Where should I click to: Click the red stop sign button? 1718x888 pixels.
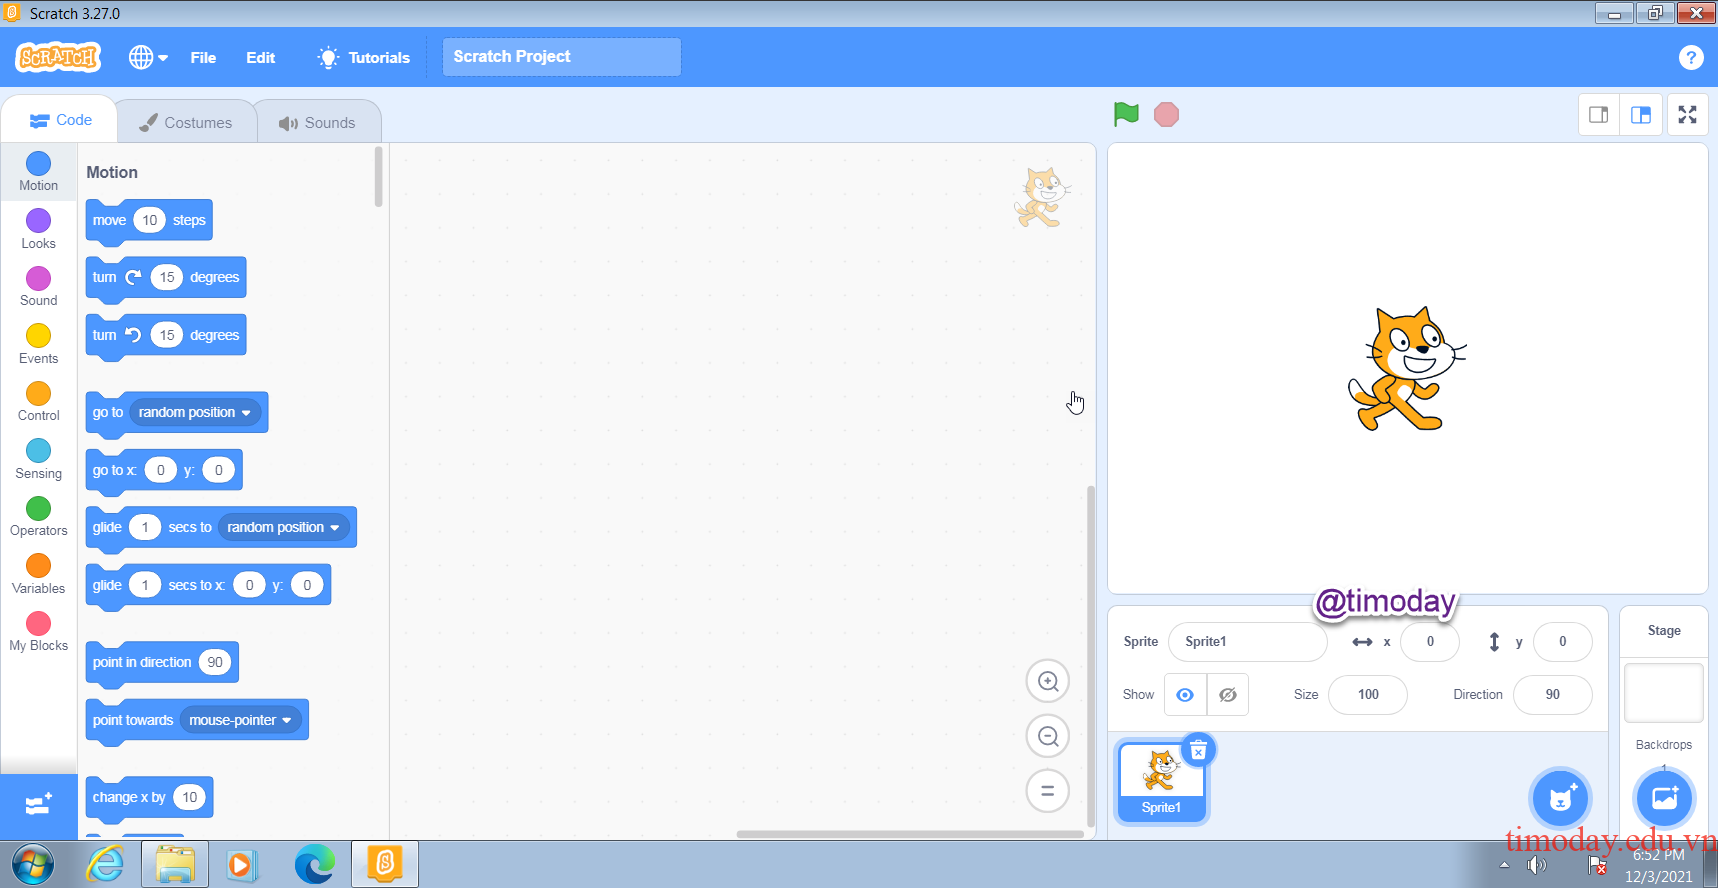[1166, 115]
